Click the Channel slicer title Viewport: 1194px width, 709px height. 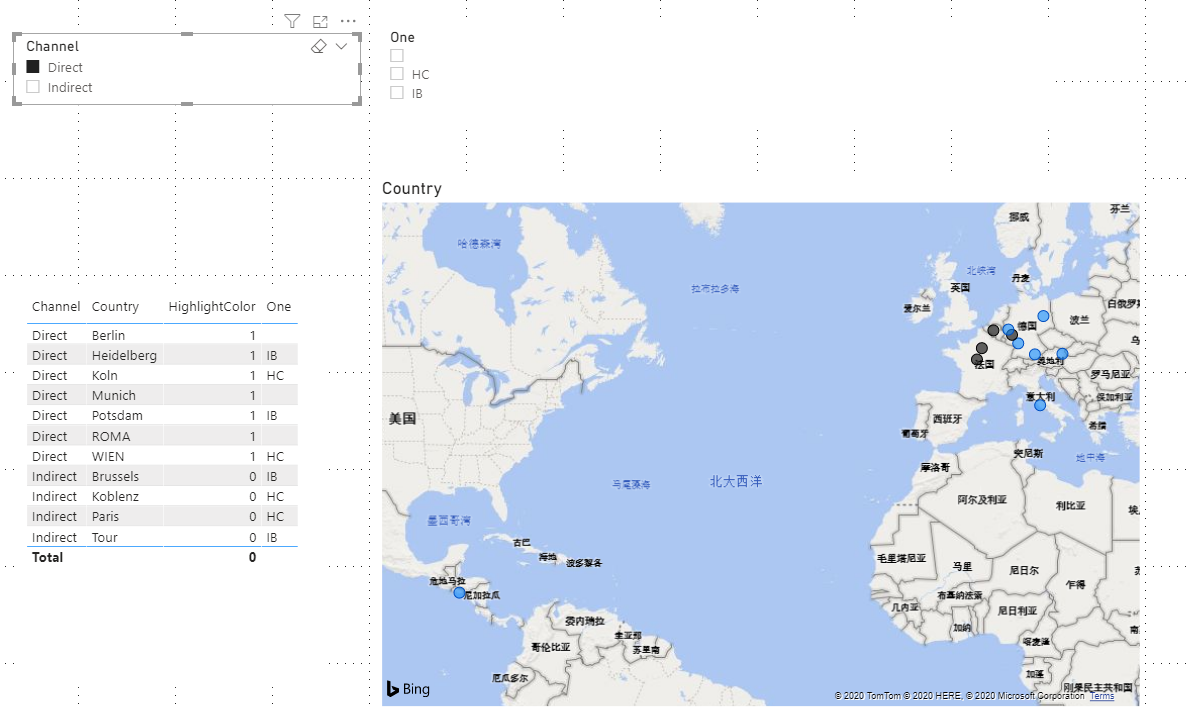point(53,46)
